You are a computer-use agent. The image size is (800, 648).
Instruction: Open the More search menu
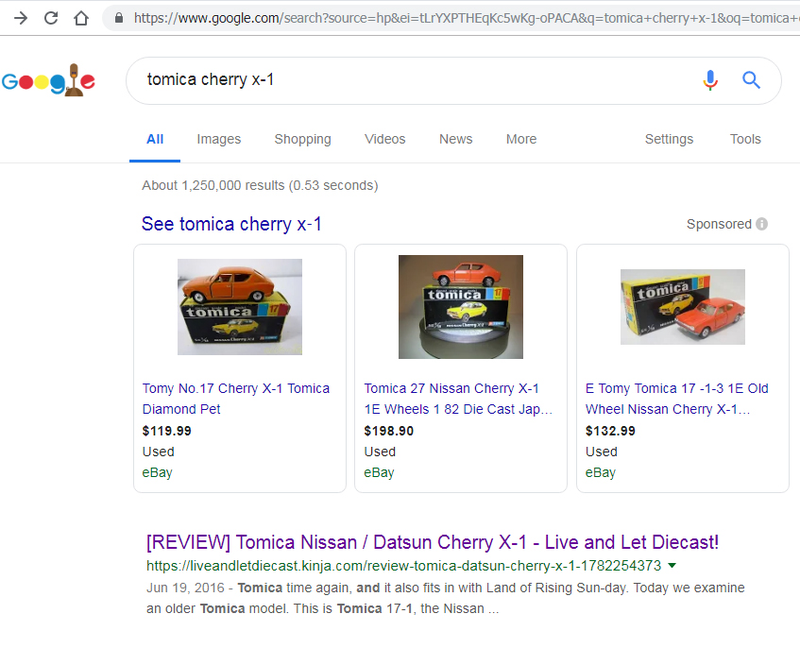coord(521,139)
